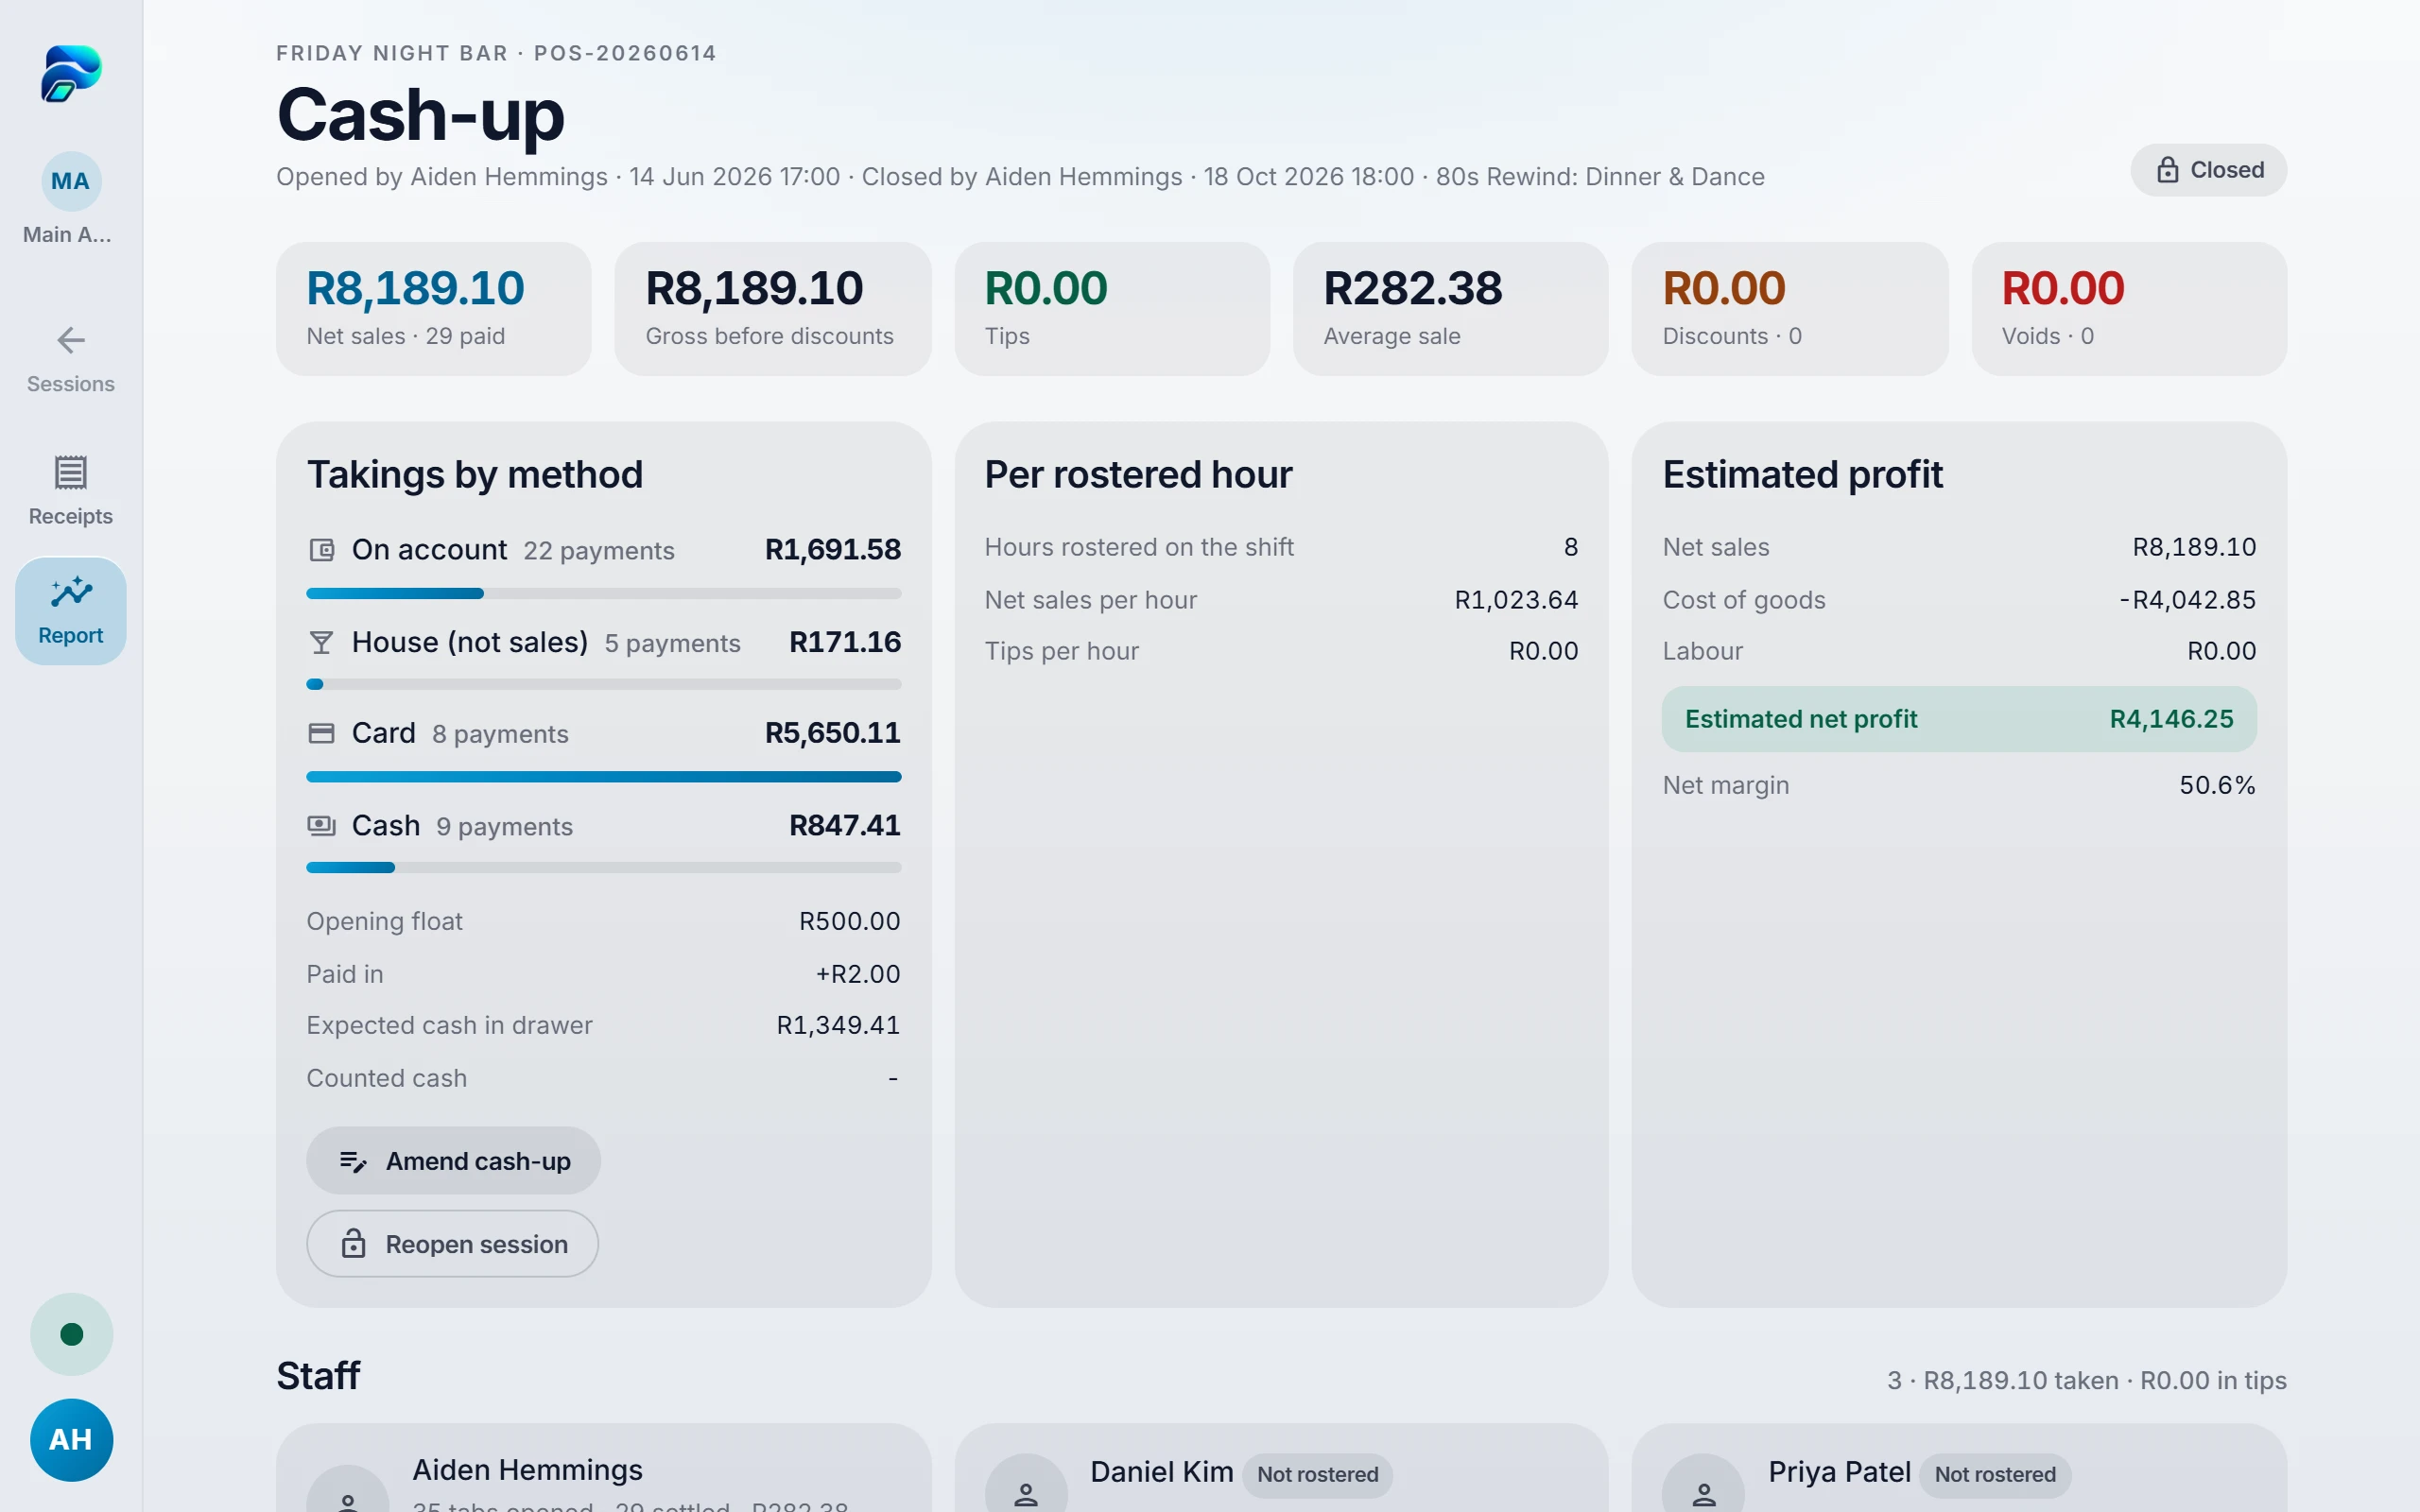The height and width of the screenshot is (1512, 2420).
Task: Click the Aiden Hemmings staff name
Action: pyautogui.click(x=527, y=1470)
